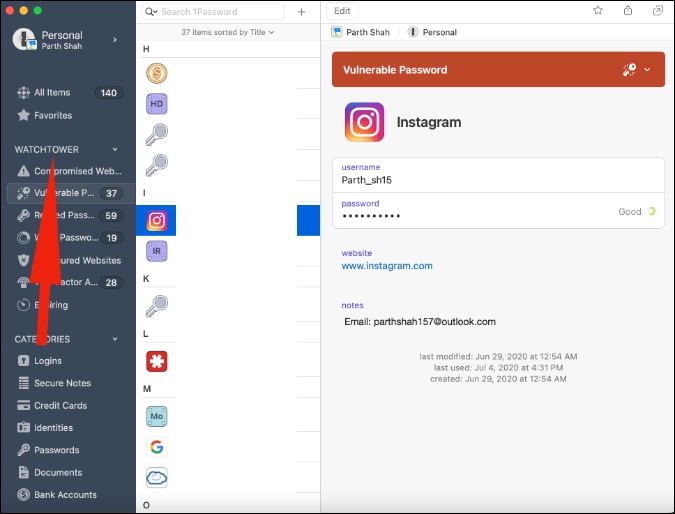Open Identities category

pyautogui.click(x=45, y=428)
